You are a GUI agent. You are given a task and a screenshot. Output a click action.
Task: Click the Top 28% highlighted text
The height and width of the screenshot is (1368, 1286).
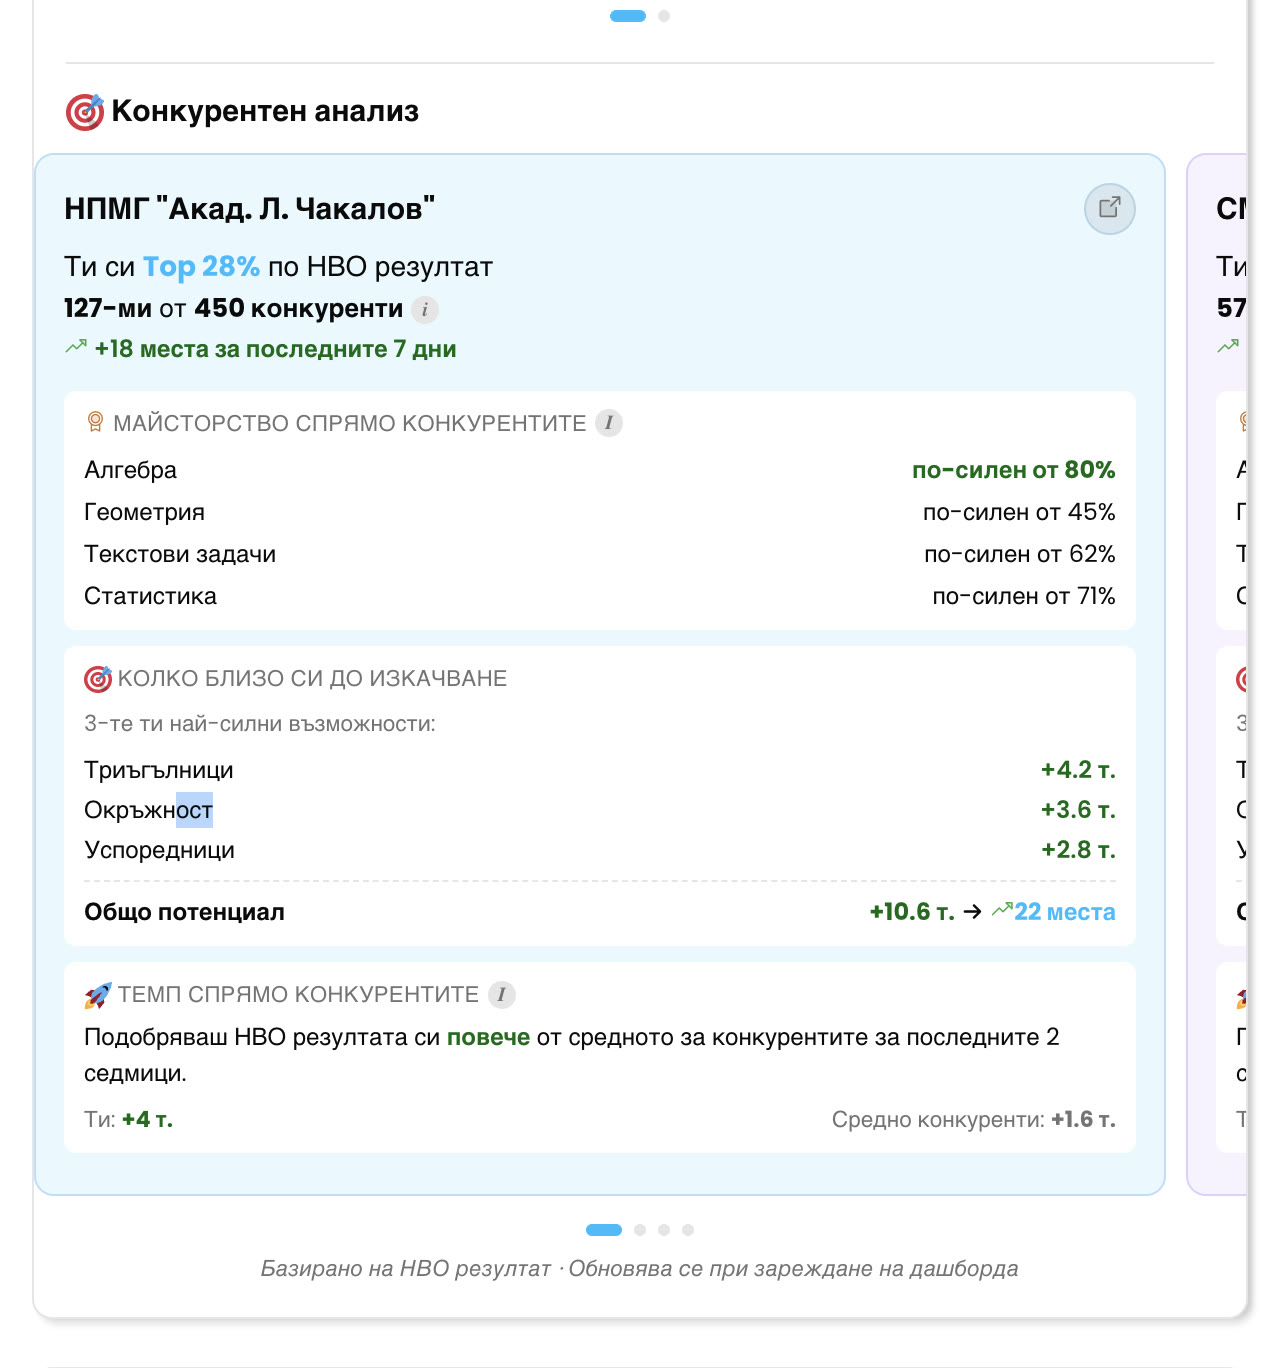click(201, 267)
